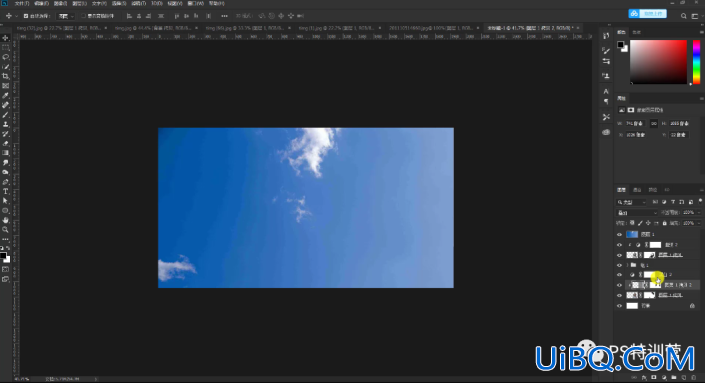Open the Opacity slider dropdown arrow
The width and height of the screenshot is (705, 383).
[x=699, y=213]
